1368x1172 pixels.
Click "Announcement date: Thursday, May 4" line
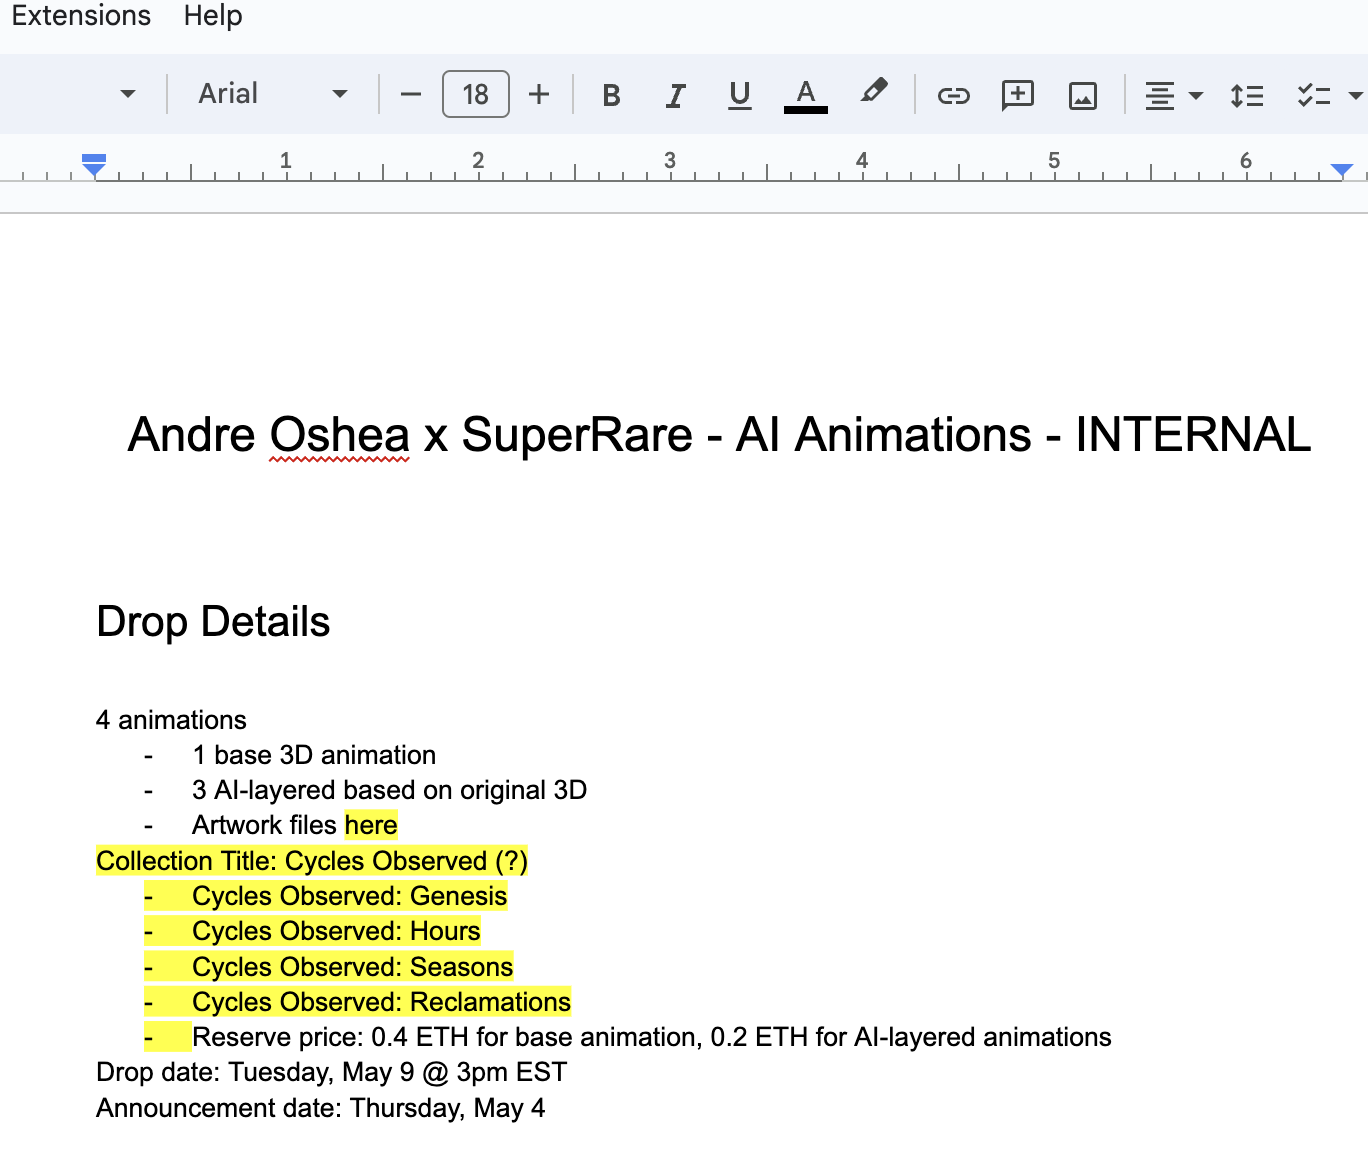coord(321,1108)
